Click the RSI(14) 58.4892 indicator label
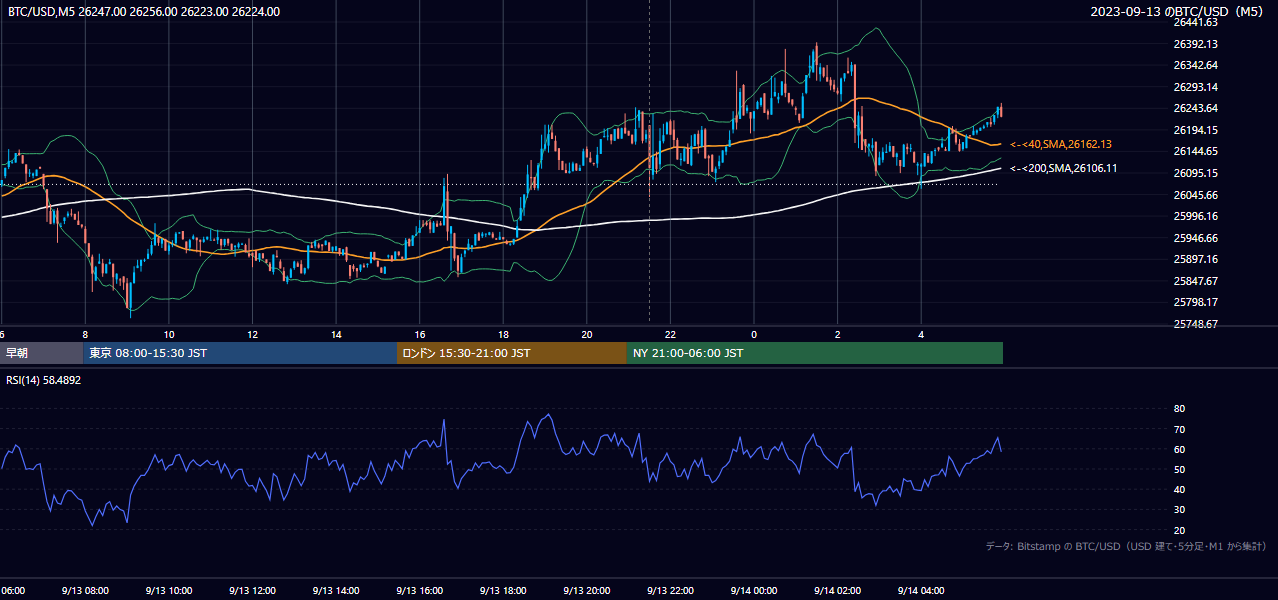The height and width of the screenshot is (600, 1278). [x=44, y=380]
